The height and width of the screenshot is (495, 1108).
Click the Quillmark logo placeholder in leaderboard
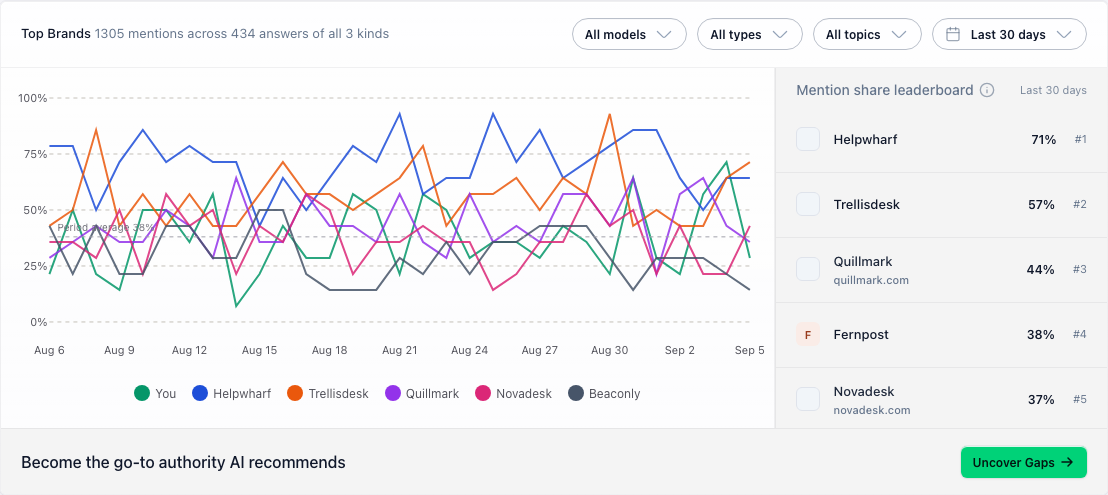click(x=808, y=270)
